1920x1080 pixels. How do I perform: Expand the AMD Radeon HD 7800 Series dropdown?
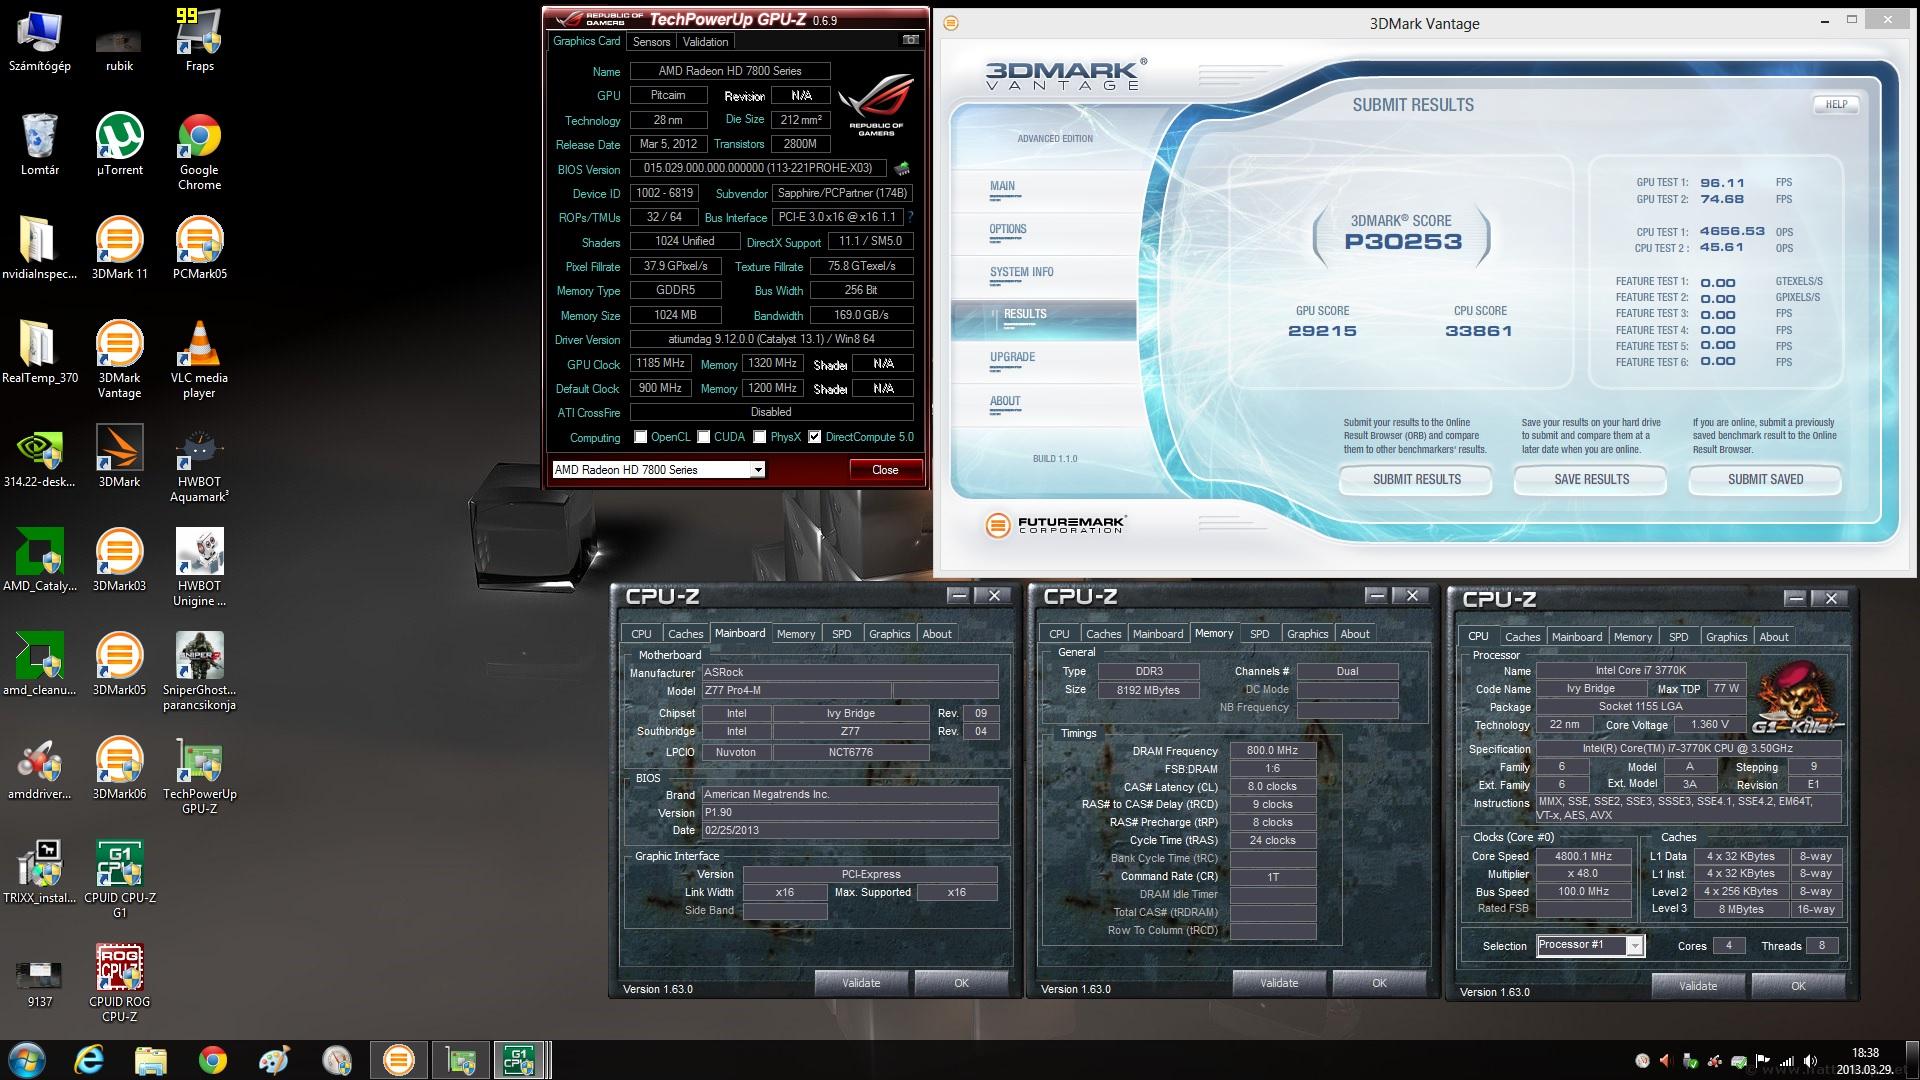(x=757, y=470)
